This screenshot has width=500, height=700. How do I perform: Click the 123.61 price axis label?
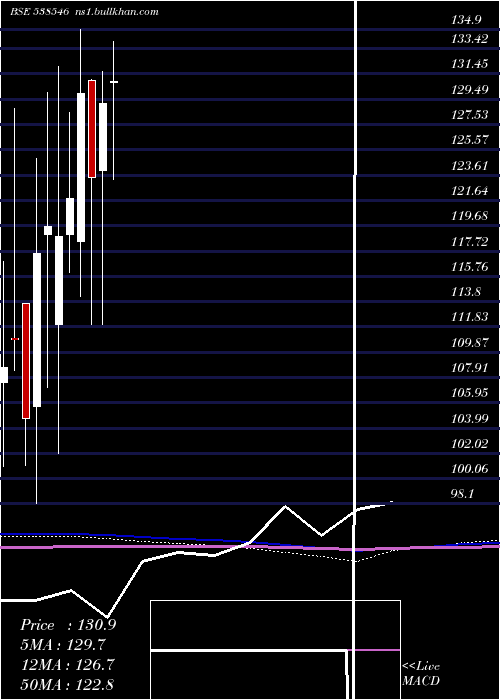pos(469,166)
